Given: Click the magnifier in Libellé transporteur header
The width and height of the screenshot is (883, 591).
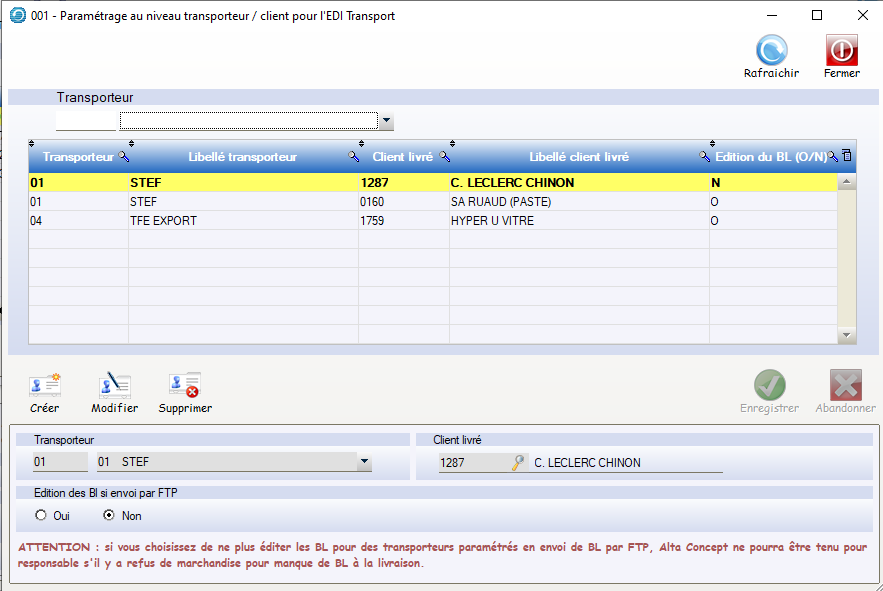Looking at the screenshot, I should (353, 157).
